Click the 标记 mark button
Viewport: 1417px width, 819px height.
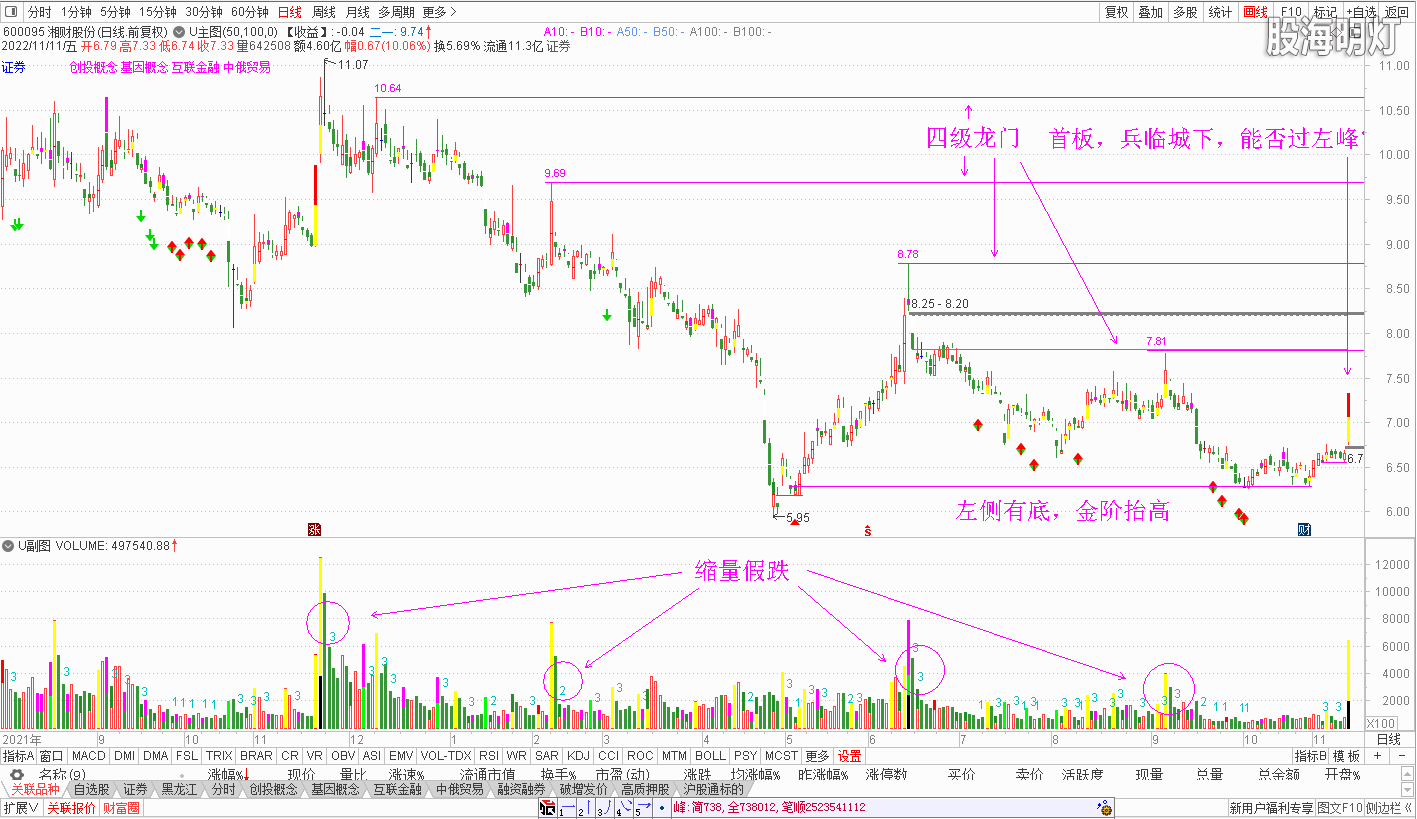point(1325,12)
